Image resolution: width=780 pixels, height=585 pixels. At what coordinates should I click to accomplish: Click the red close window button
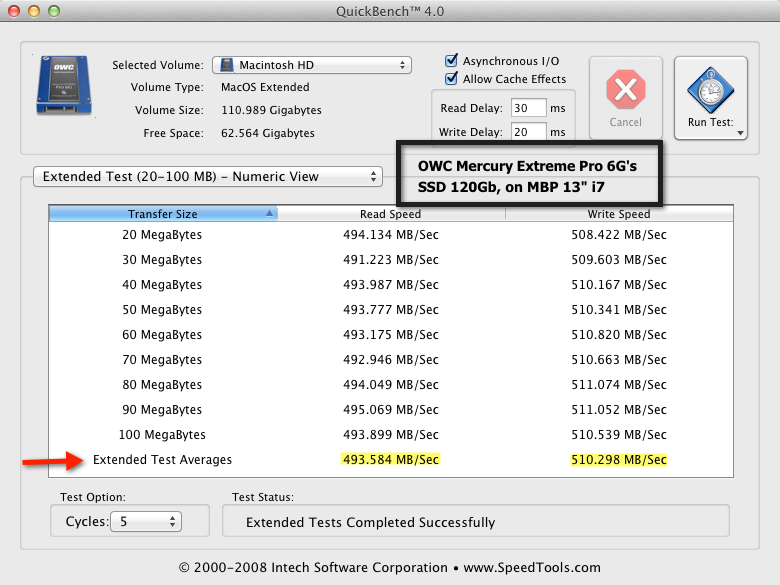(x=14, y=11)
